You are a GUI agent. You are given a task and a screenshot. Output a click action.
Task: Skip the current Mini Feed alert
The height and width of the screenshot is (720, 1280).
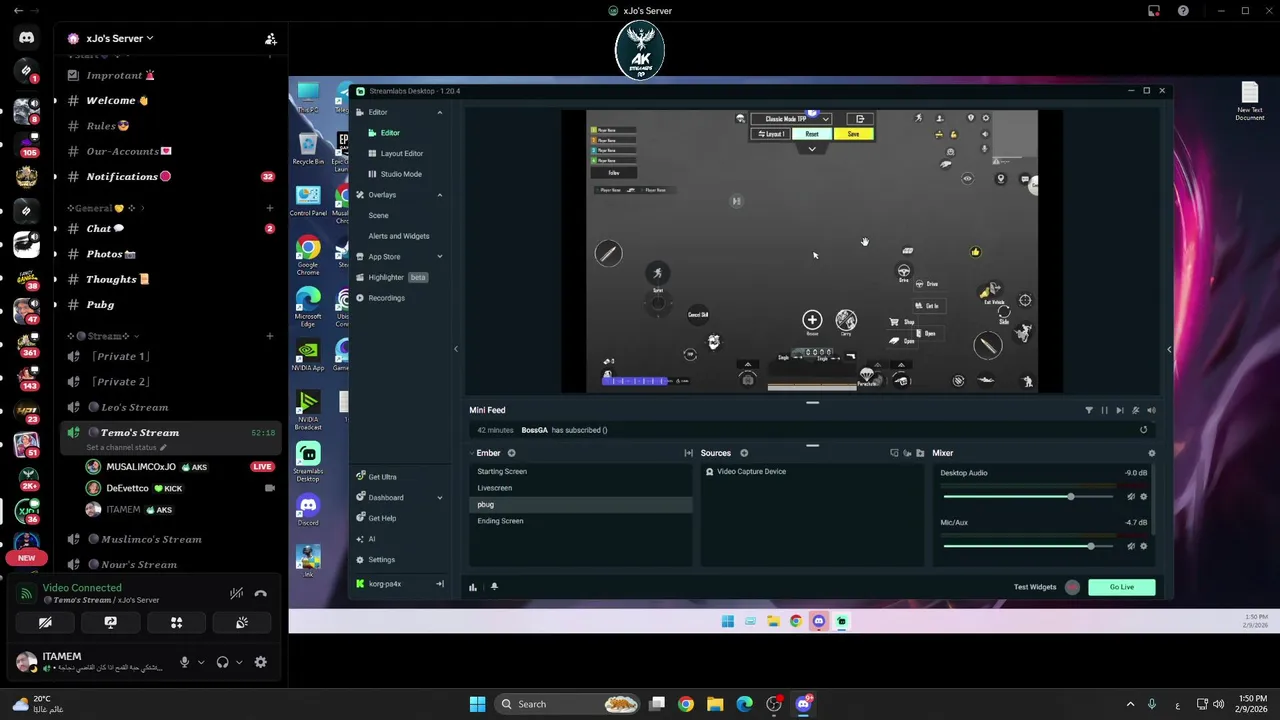click(x=1120, y=410)
